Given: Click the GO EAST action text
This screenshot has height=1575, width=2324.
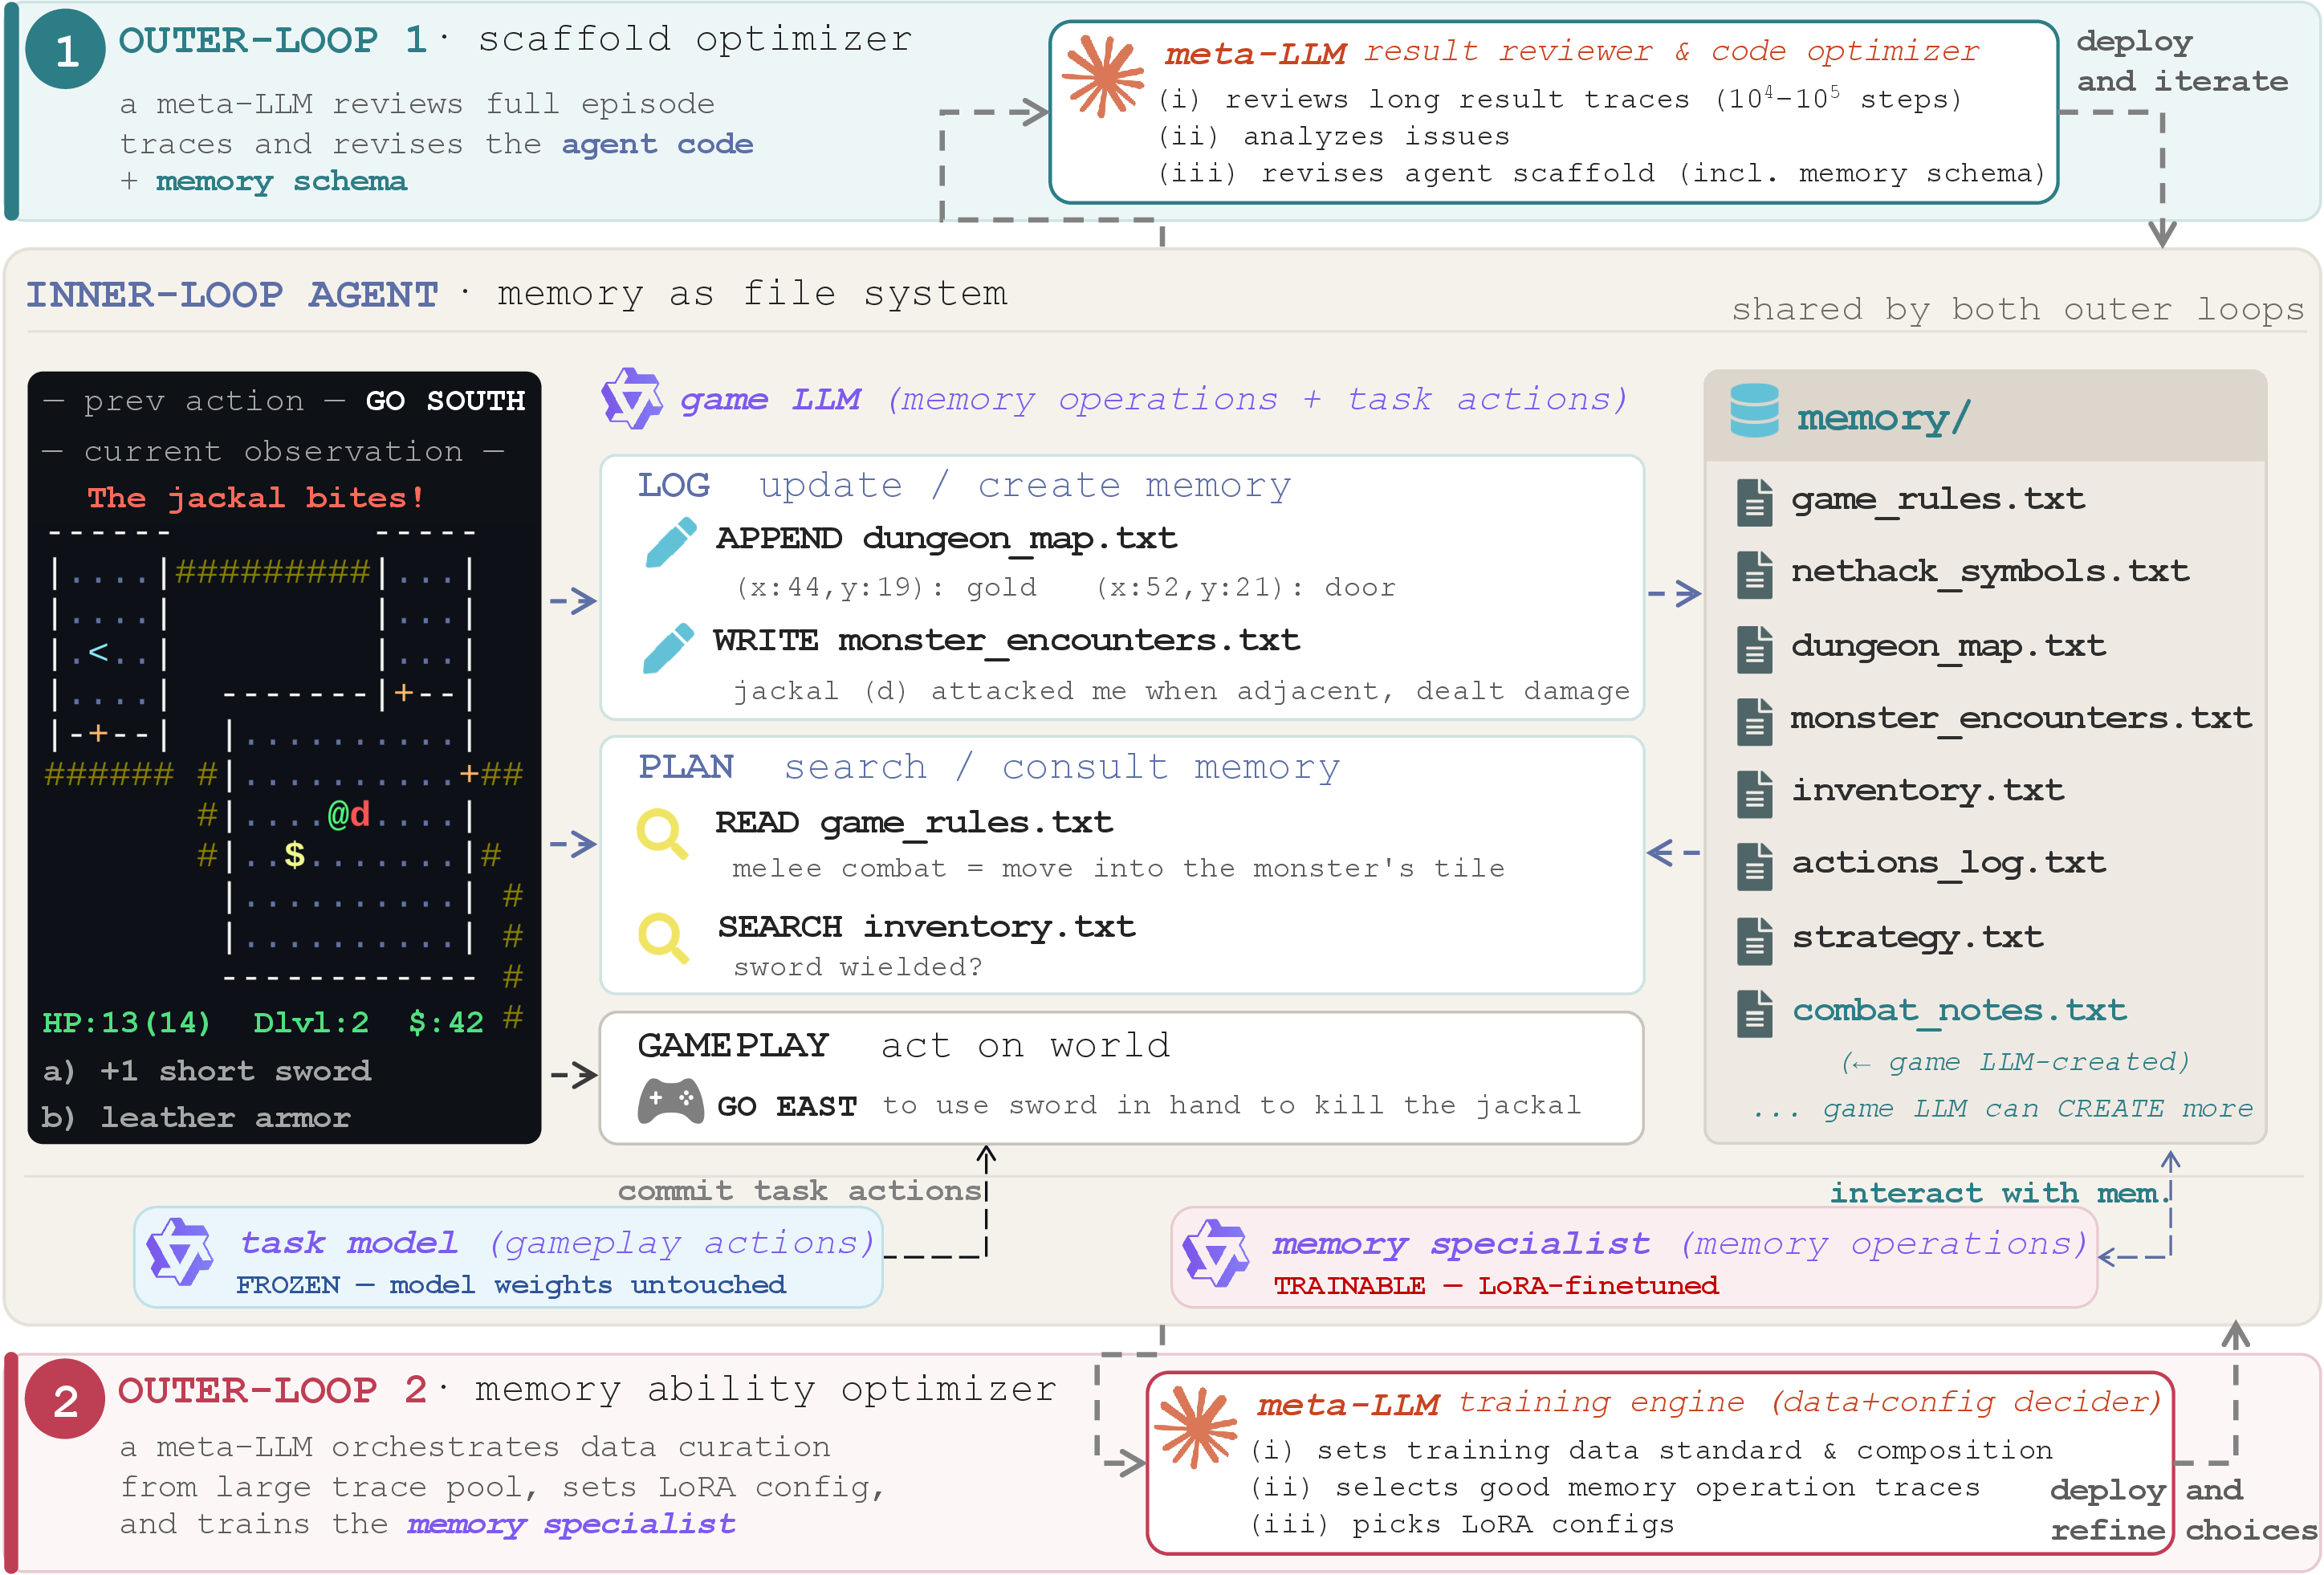Looking at the screenshot, I should click(x=787, y=1106).
